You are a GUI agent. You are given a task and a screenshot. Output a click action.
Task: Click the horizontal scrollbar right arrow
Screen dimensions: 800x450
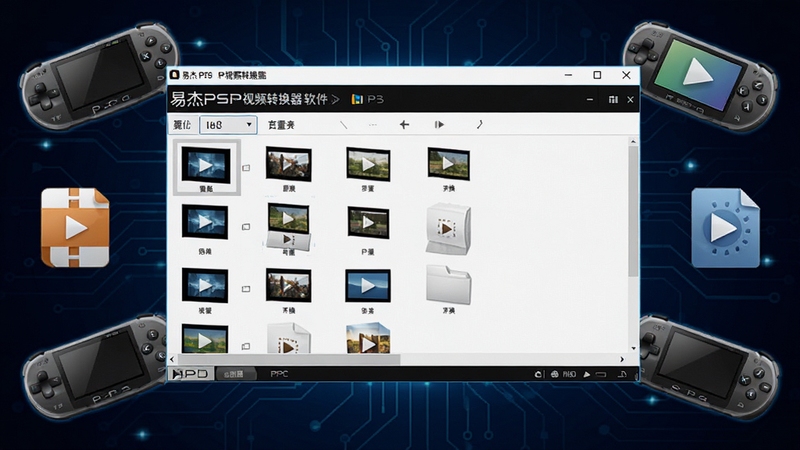coord(622,359)
